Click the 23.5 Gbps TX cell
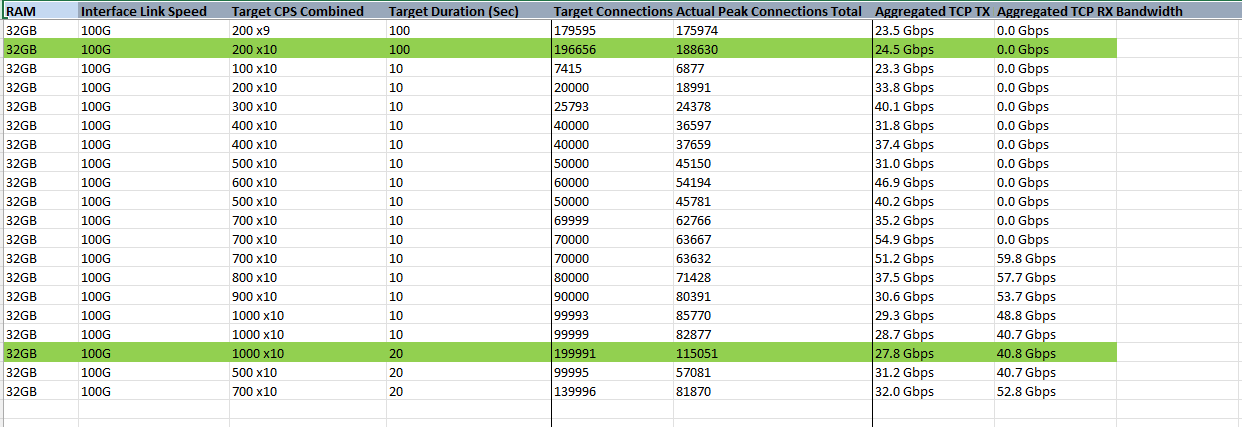This screenshot has height=427, width=1242. coord(934,30)
